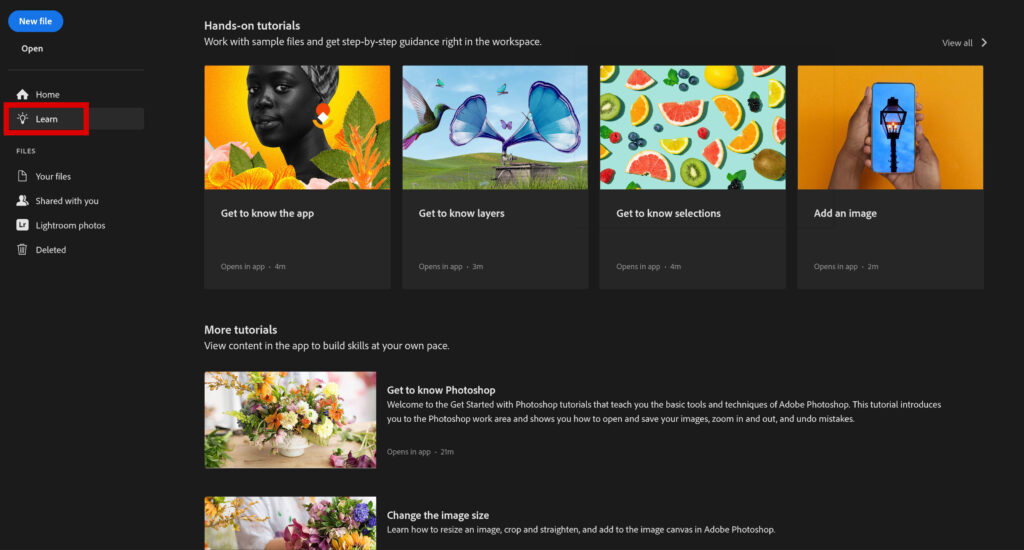1024x550 pixels.
Task: Open the Change the image size tutorial title
Action: click(x=438, y=515)
